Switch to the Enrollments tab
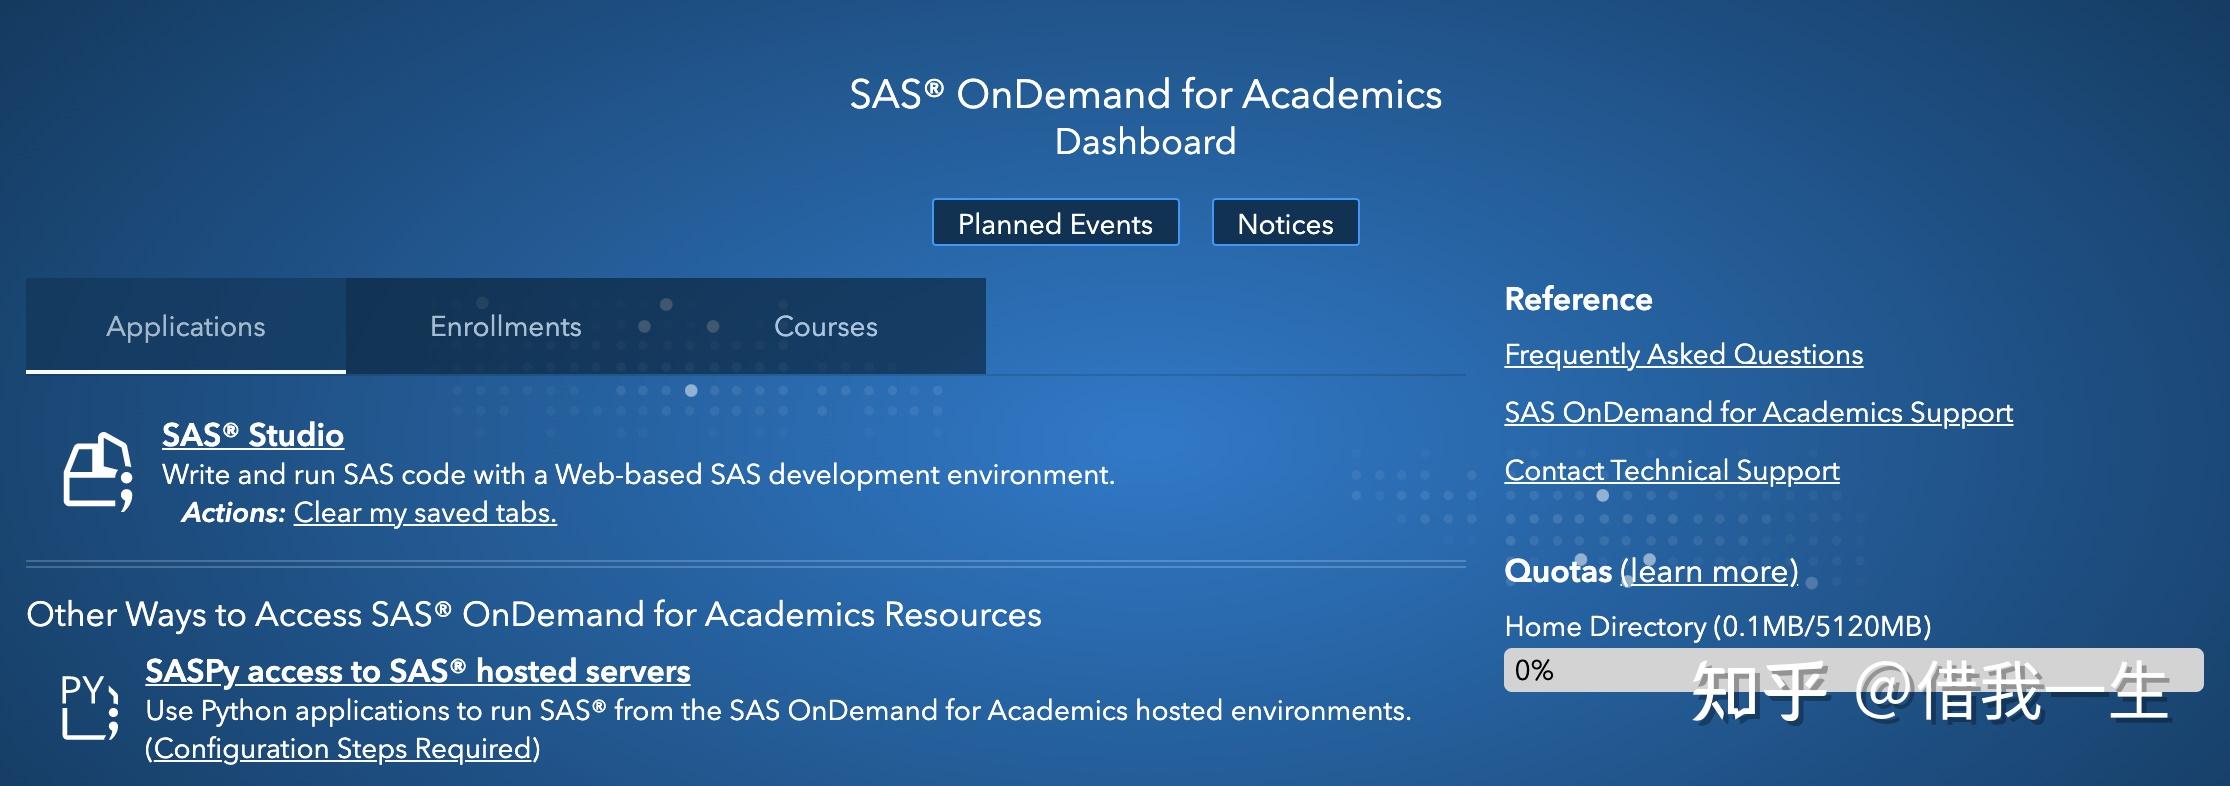The width and height of the screenshot is (2230, 786). (505, 326)
